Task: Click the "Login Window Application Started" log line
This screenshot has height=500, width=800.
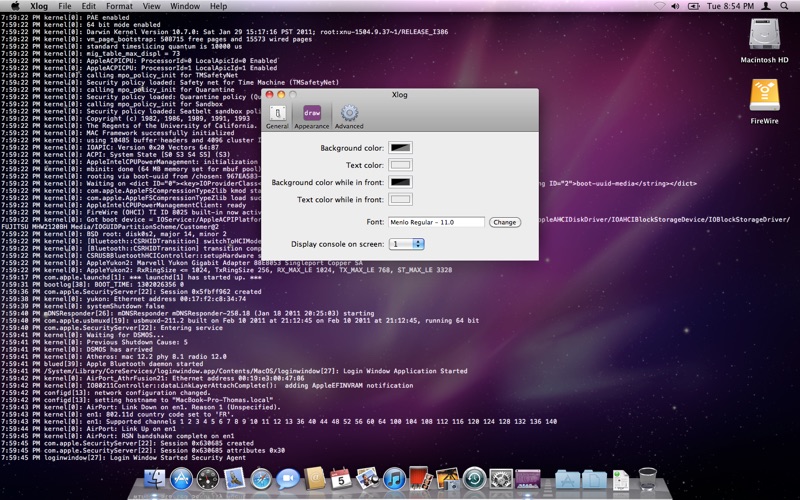Action: 234,371
